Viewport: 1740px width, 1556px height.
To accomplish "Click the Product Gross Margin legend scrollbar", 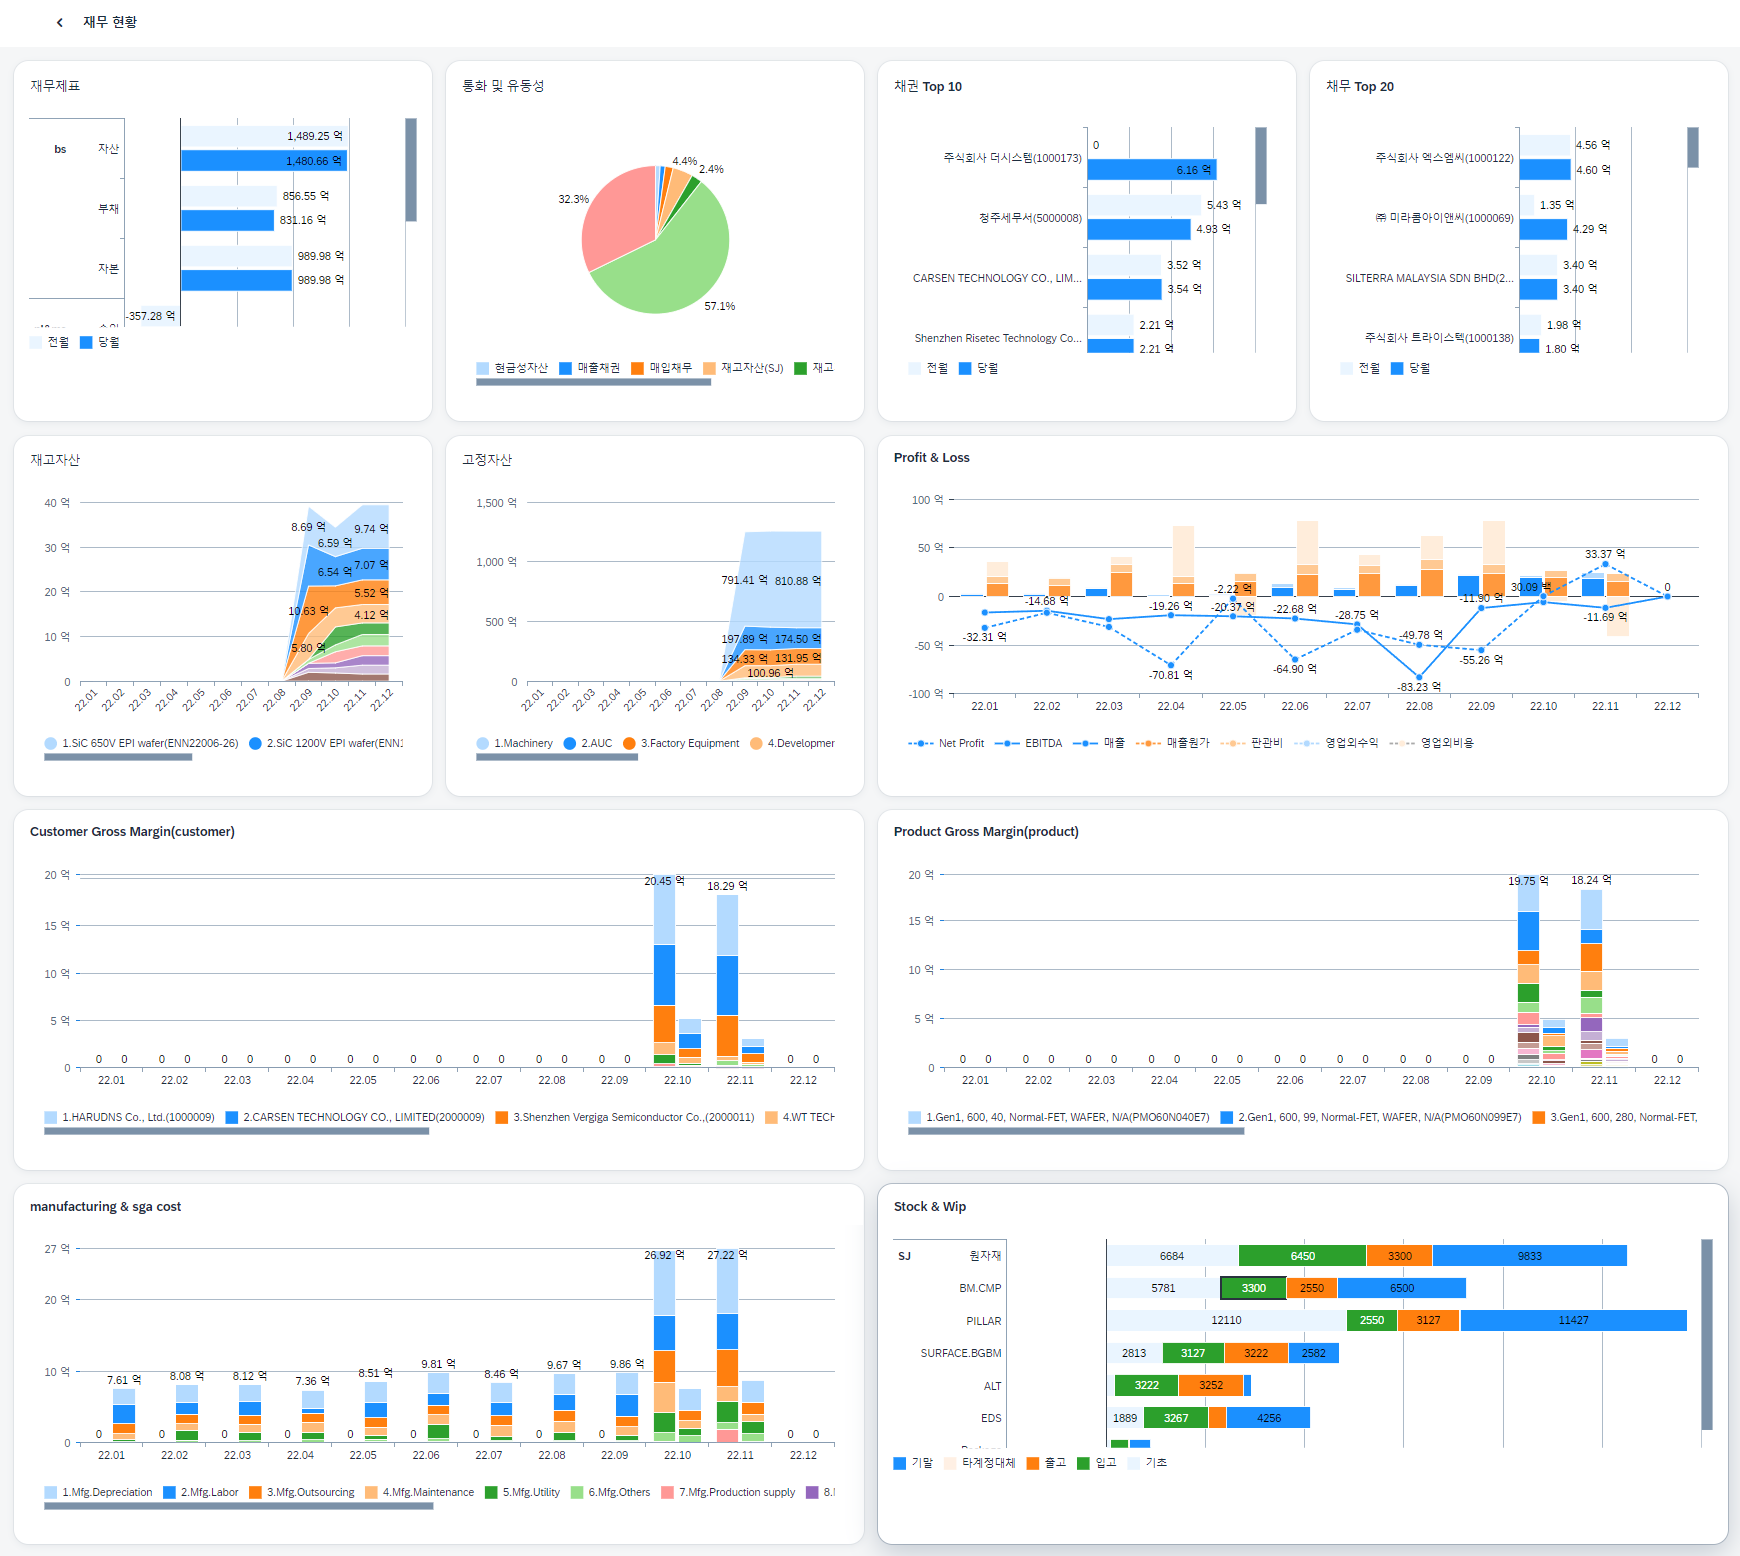I will [x=1076, y=1131].
